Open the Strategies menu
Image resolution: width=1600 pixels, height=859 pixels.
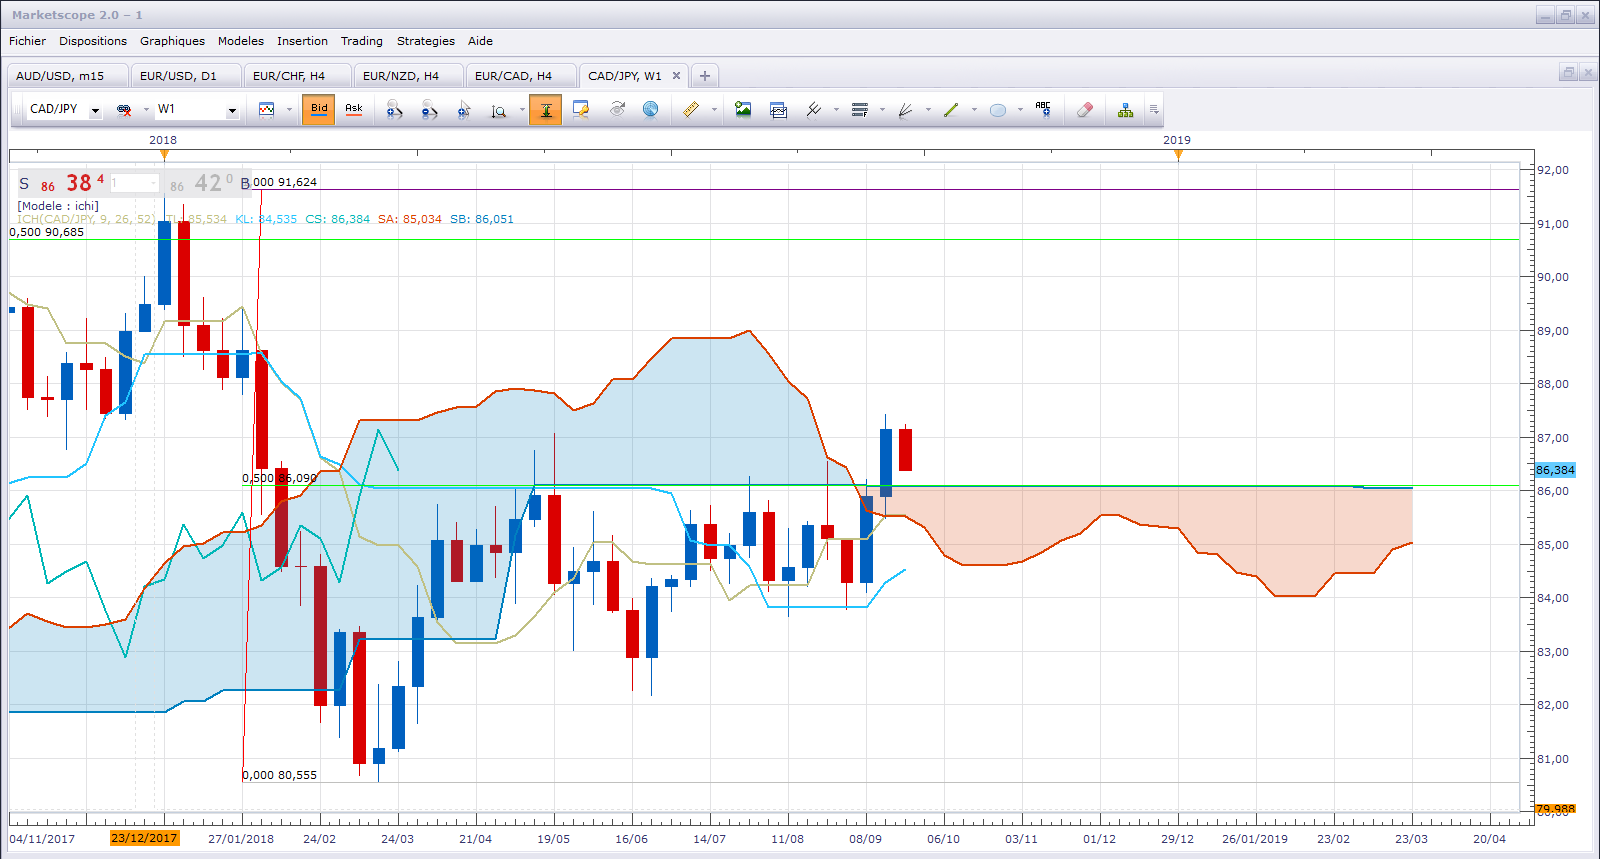point(425,41)
